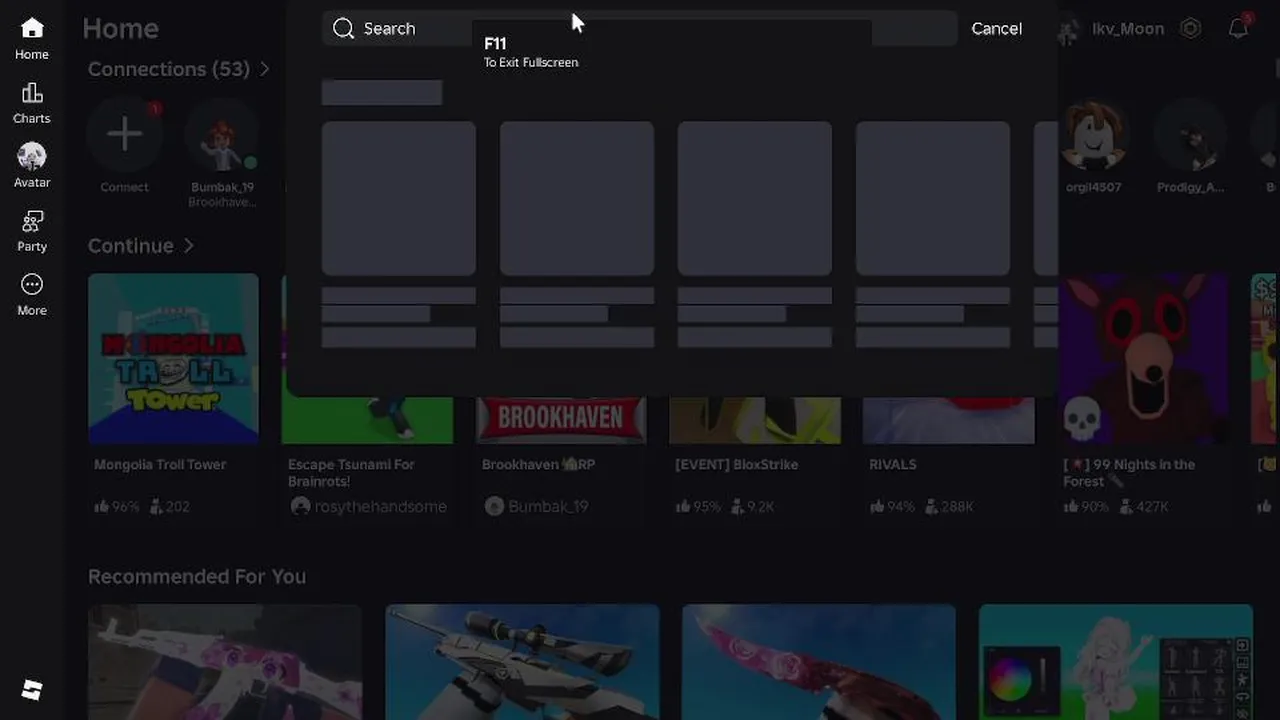Open the notifications bell icon
This screenshot has width=1280, height=720.
(x=1238, y=28)
